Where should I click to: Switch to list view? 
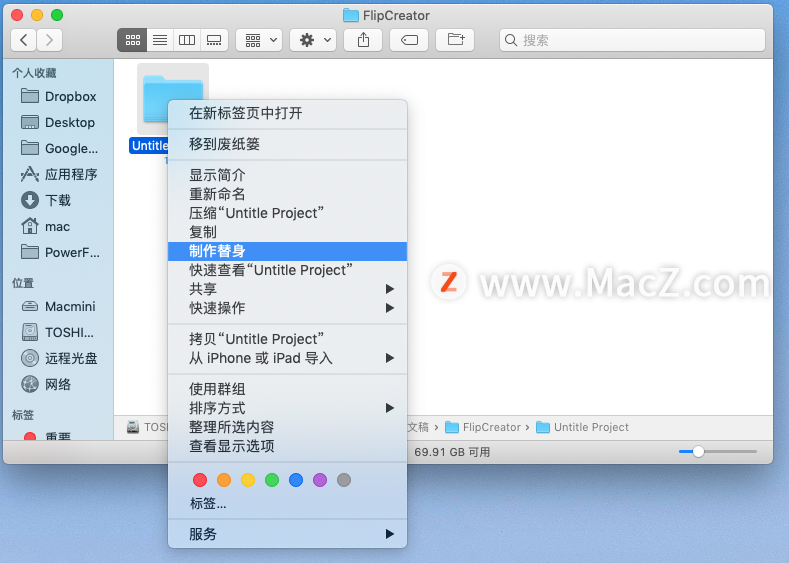click(160, 40)
